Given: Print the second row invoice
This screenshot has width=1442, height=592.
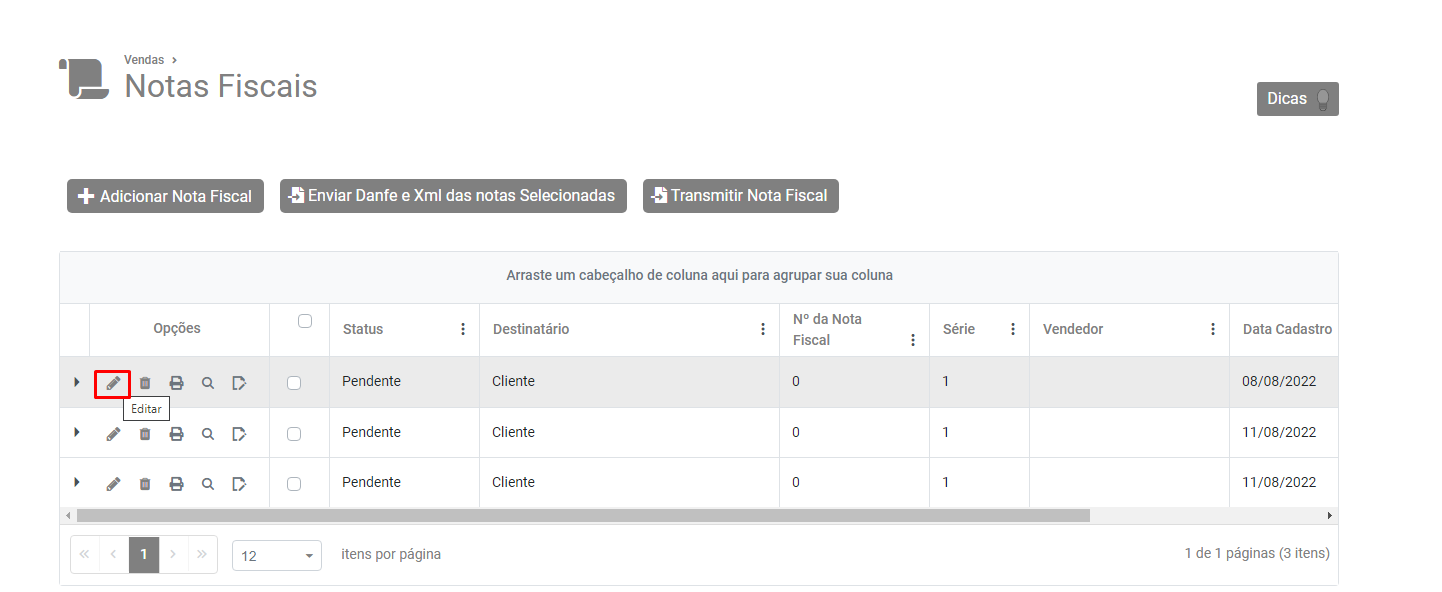Looking at the screenshot, I should pyautogui.click(x=176, y=434).
